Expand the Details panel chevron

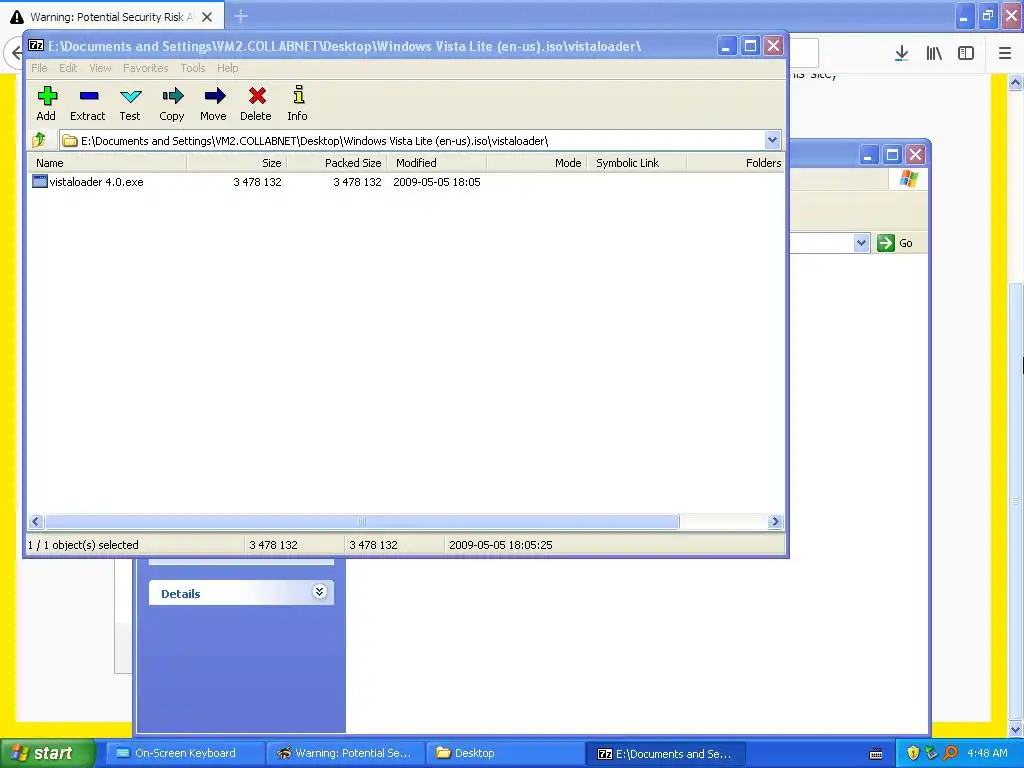(x=319, y=592)
